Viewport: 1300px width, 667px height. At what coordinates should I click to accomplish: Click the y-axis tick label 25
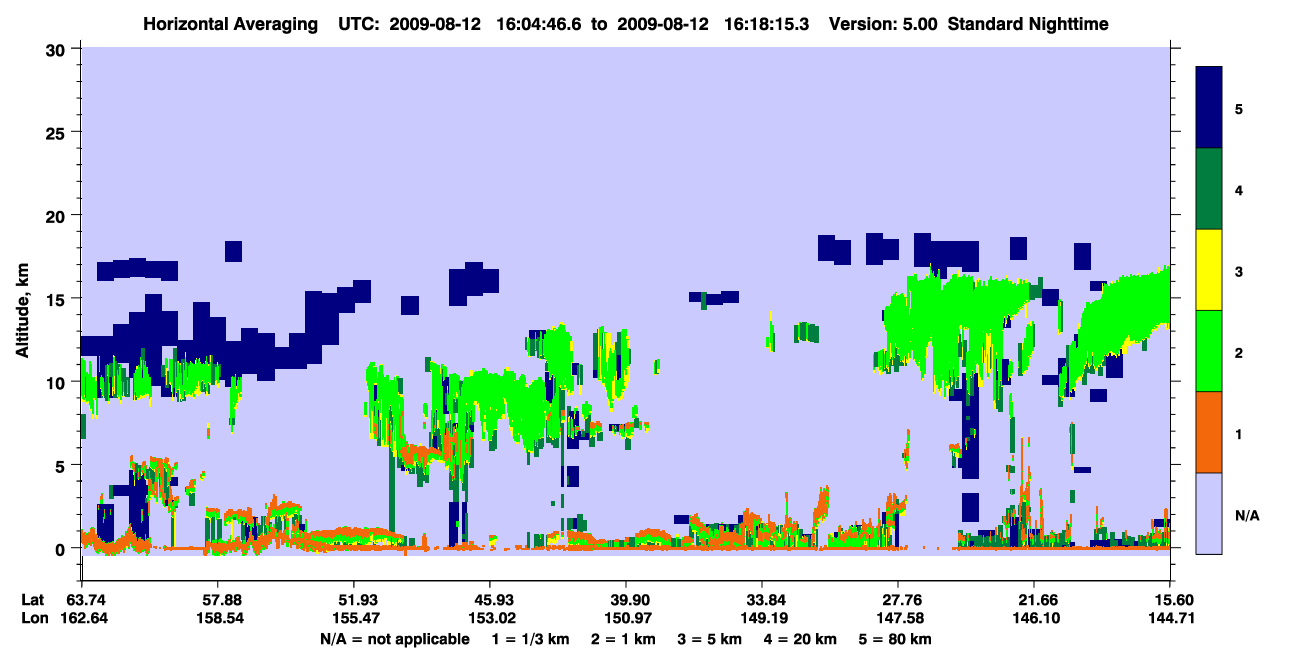(58, 132)
